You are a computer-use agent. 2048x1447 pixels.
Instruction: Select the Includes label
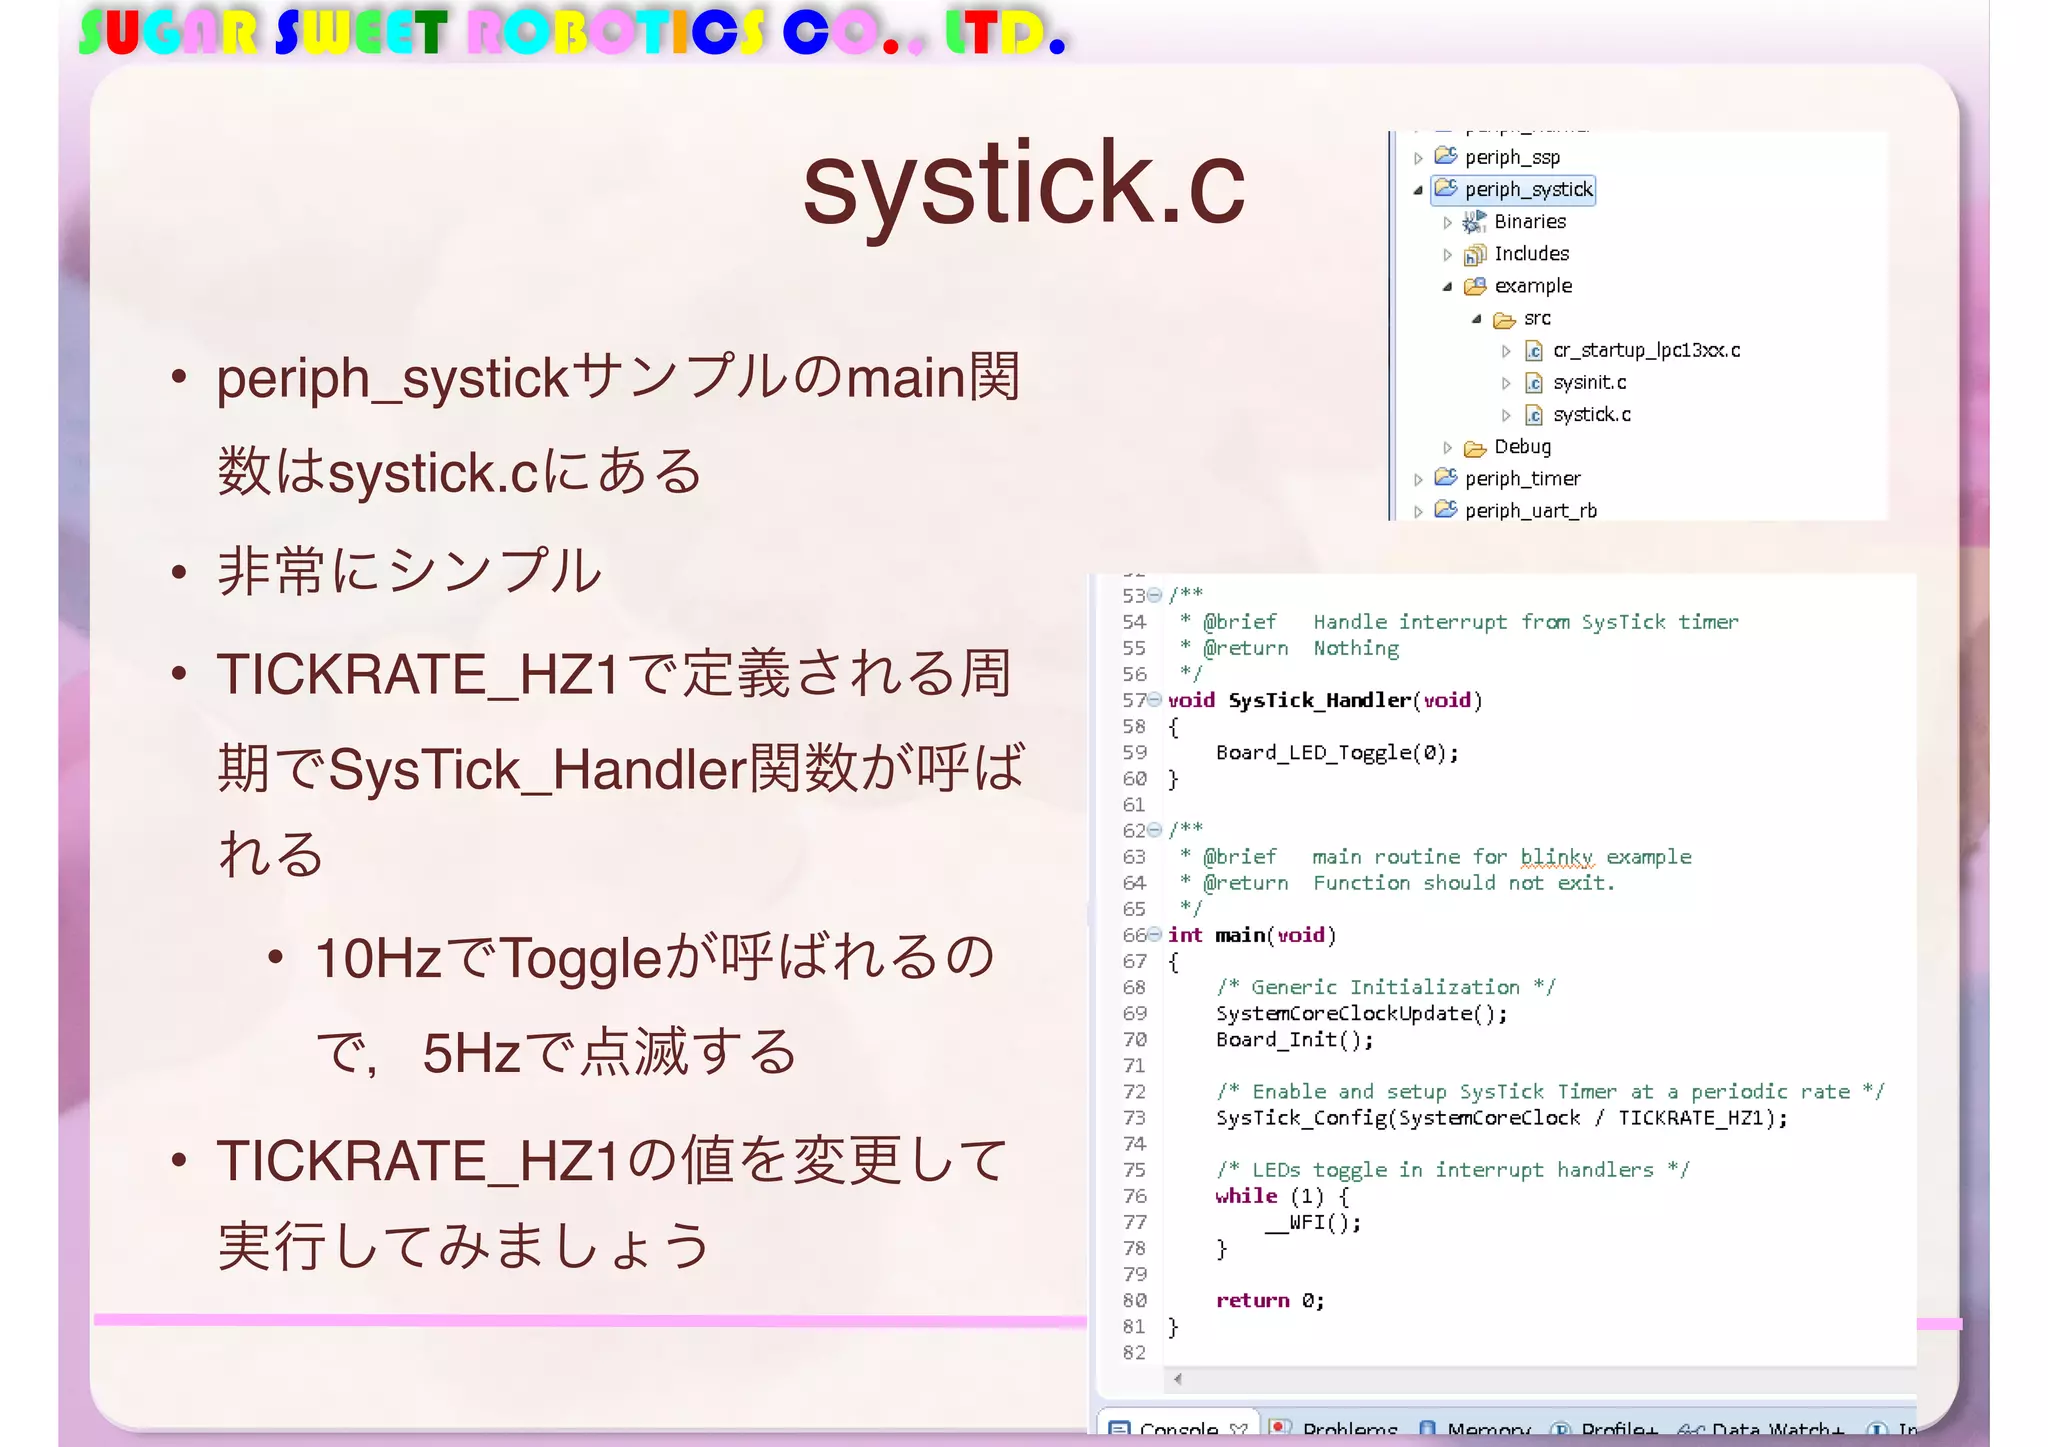click(1531, 253)
